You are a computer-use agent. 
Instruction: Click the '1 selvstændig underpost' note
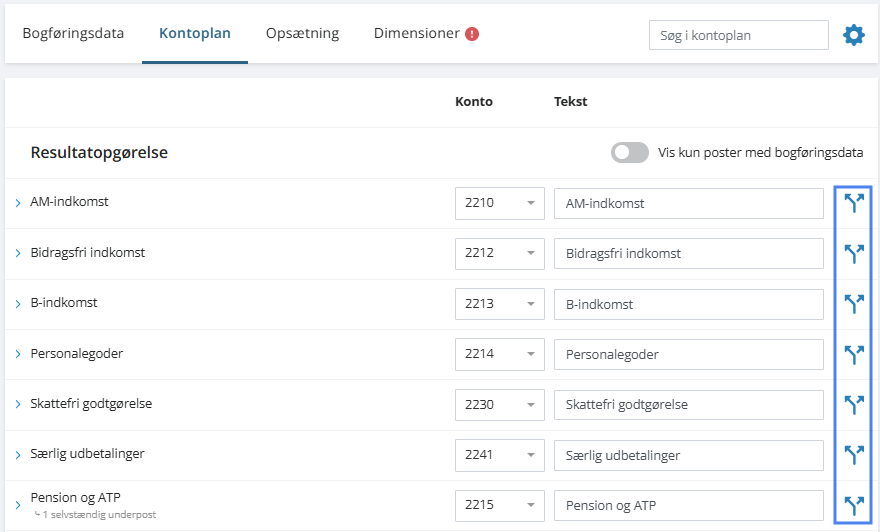tap(99, 515)
